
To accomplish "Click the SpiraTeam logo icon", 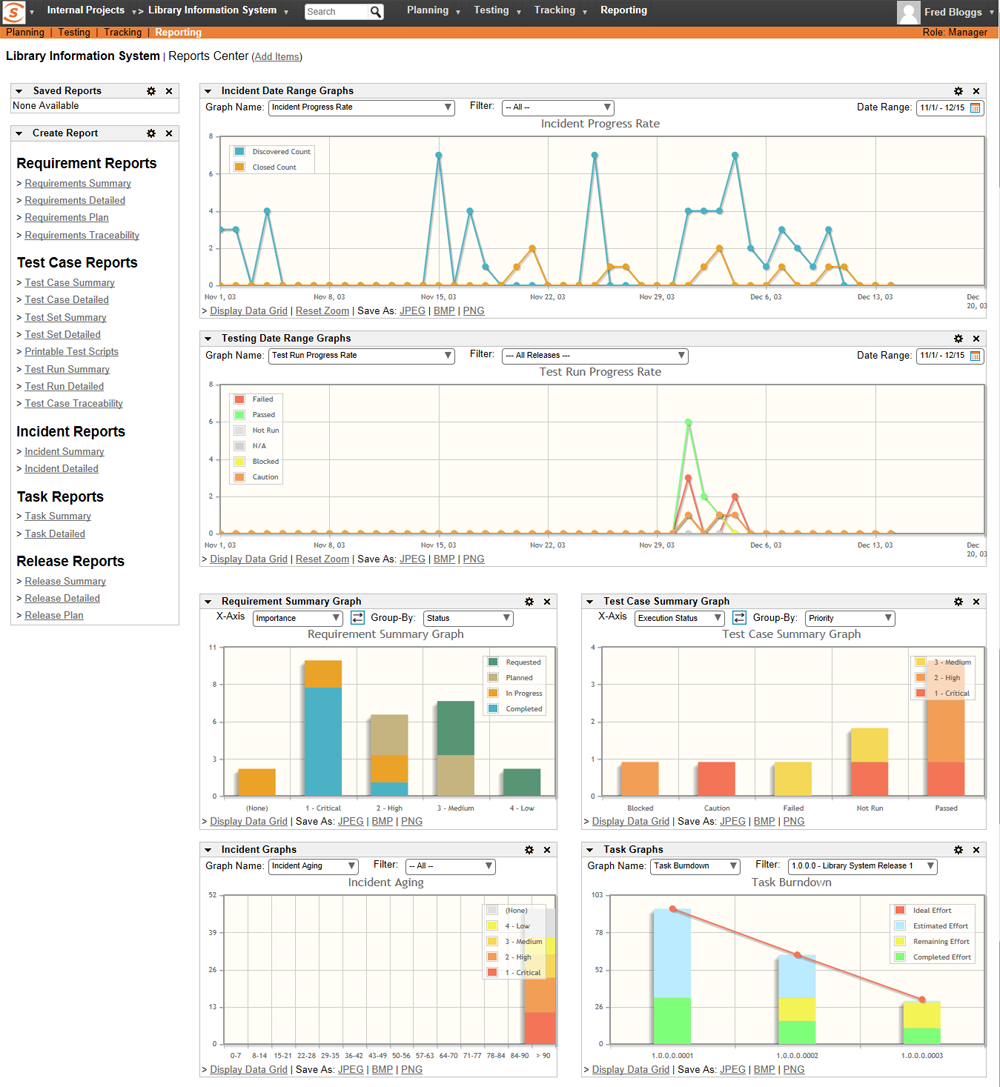I will (x=14, y=12).
